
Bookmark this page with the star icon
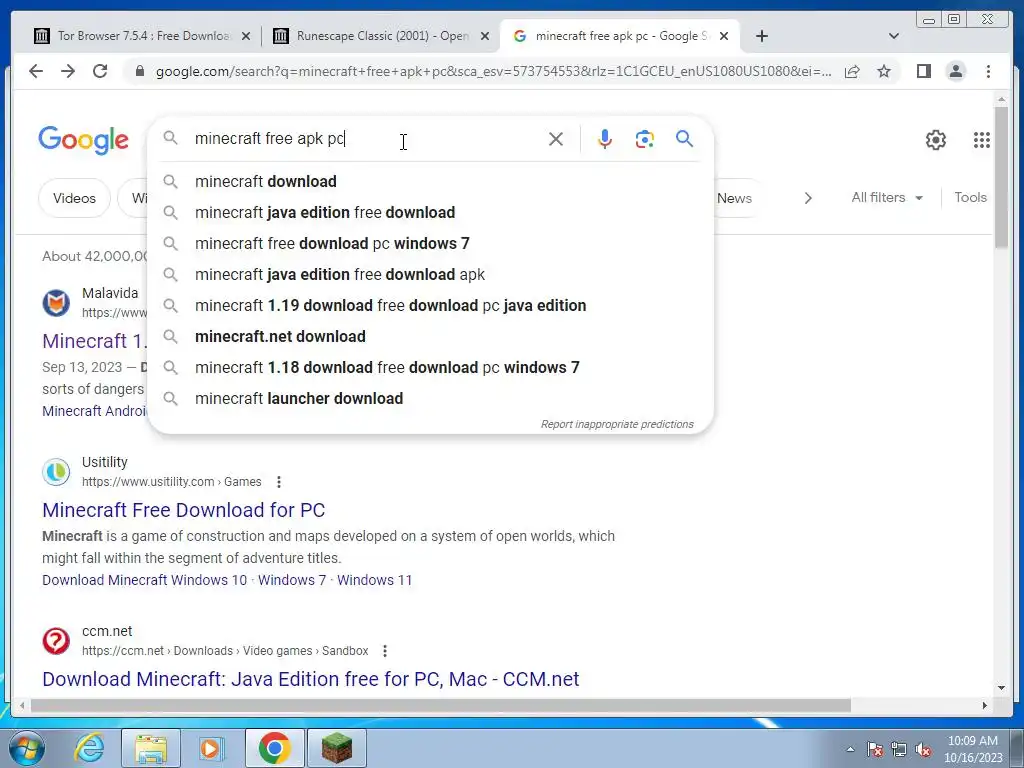(x=884, y=71)
